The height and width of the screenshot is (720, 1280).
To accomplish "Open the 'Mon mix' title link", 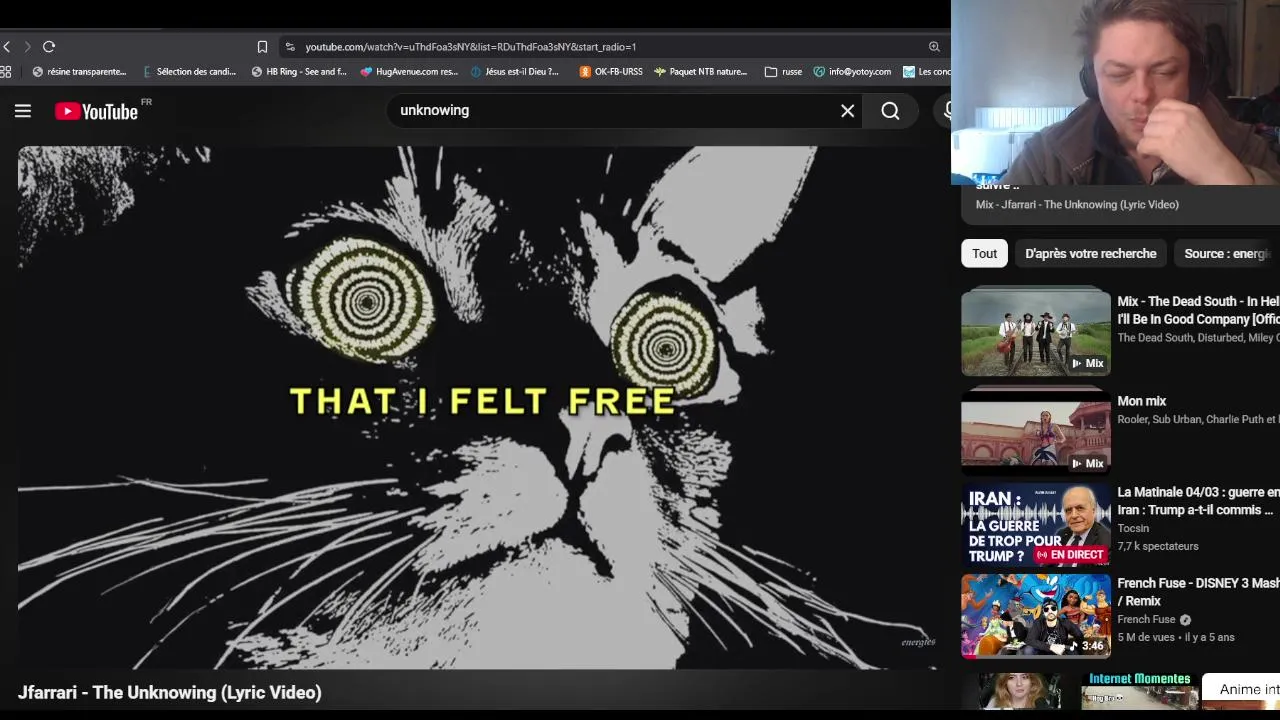I will click(1142, 401).
